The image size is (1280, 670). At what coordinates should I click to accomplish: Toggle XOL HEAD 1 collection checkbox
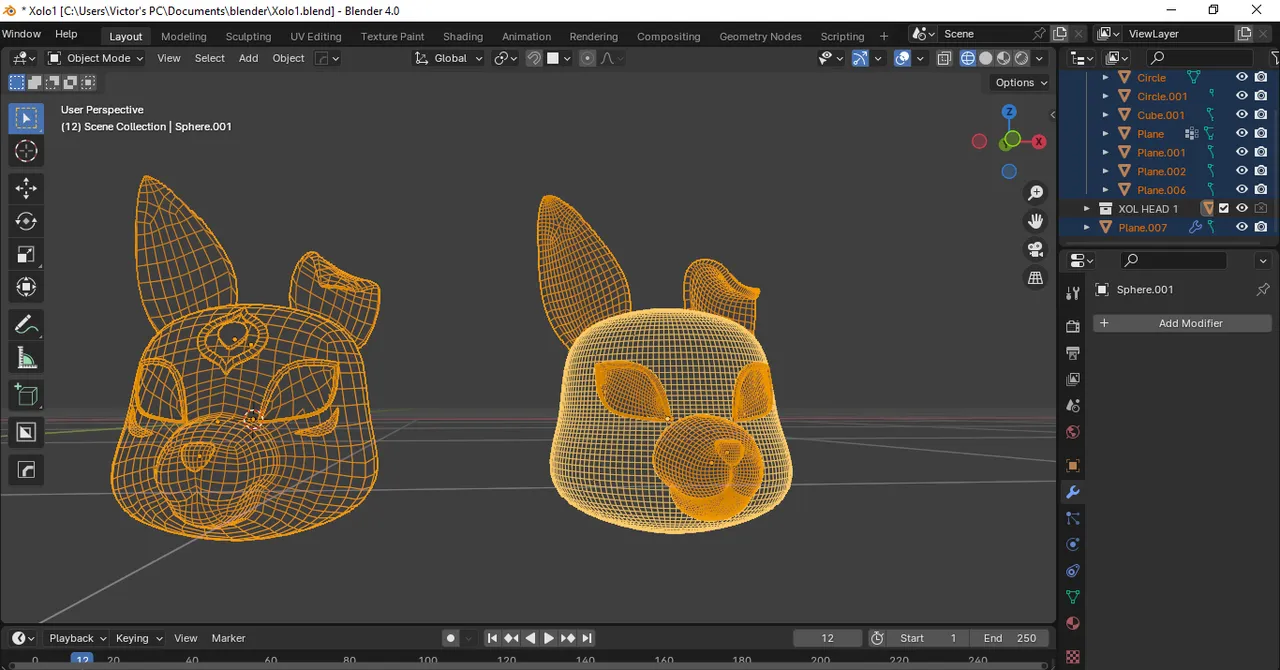(x=1224, y=209)
